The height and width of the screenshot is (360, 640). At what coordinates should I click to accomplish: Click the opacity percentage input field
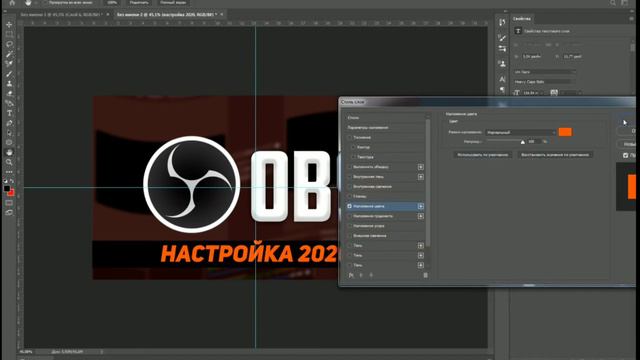click(533, 142)
